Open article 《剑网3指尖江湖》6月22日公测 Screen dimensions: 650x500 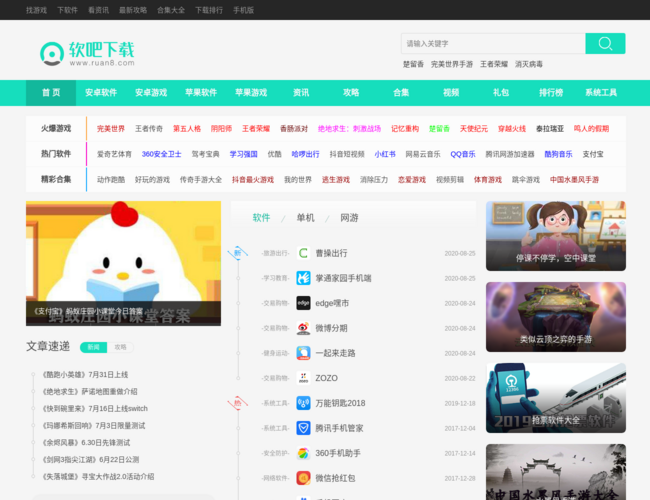pyautogui.click(x=90, y=459)
